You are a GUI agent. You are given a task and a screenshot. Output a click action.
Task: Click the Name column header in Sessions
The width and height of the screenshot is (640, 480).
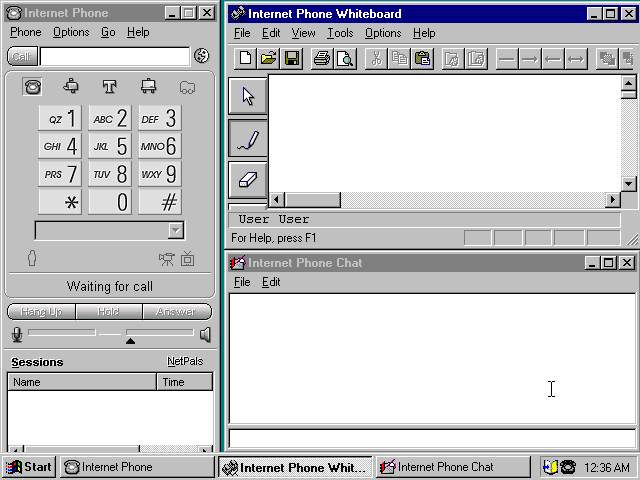[x=82, y=382]
